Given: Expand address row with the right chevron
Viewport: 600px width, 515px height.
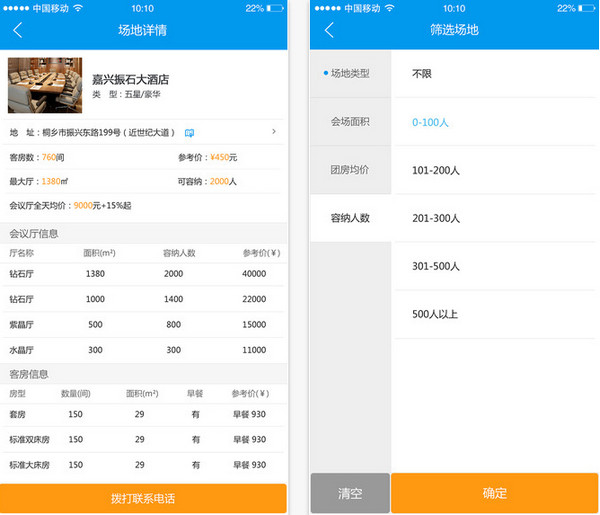Looking at the screenshot, I should 274,132.
